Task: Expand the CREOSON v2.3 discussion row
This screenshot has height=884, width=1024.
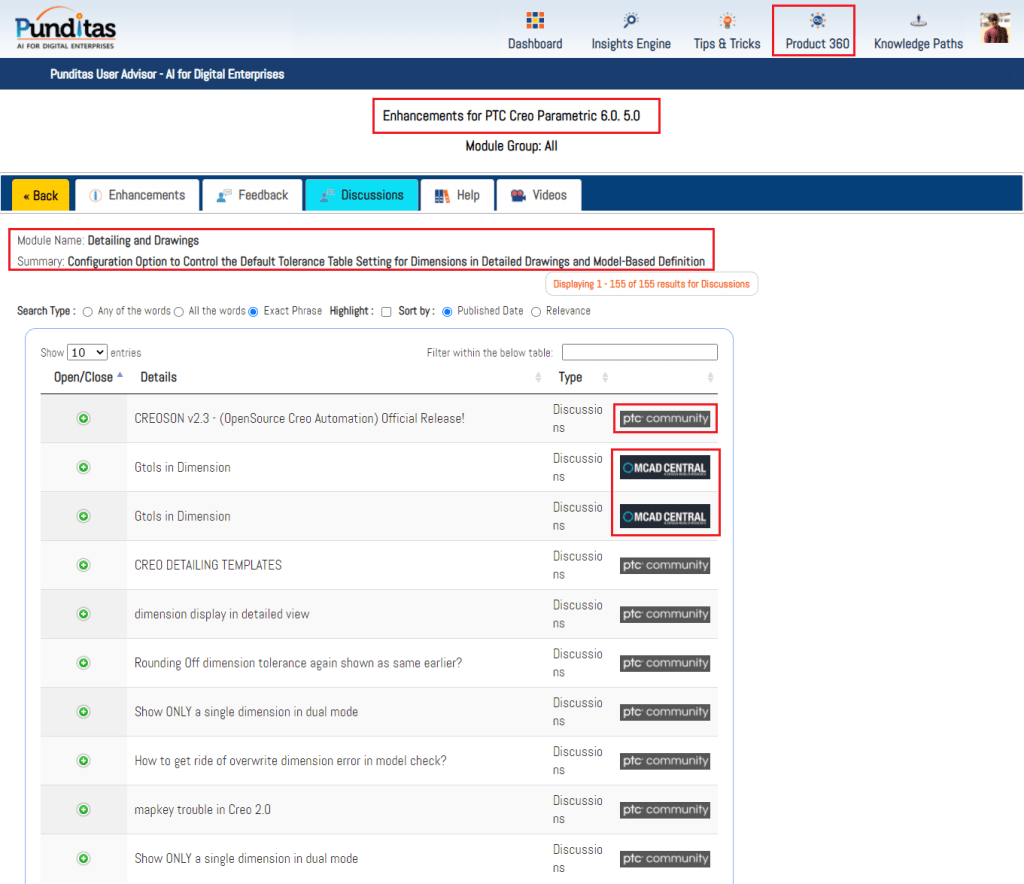Action: 84,419
